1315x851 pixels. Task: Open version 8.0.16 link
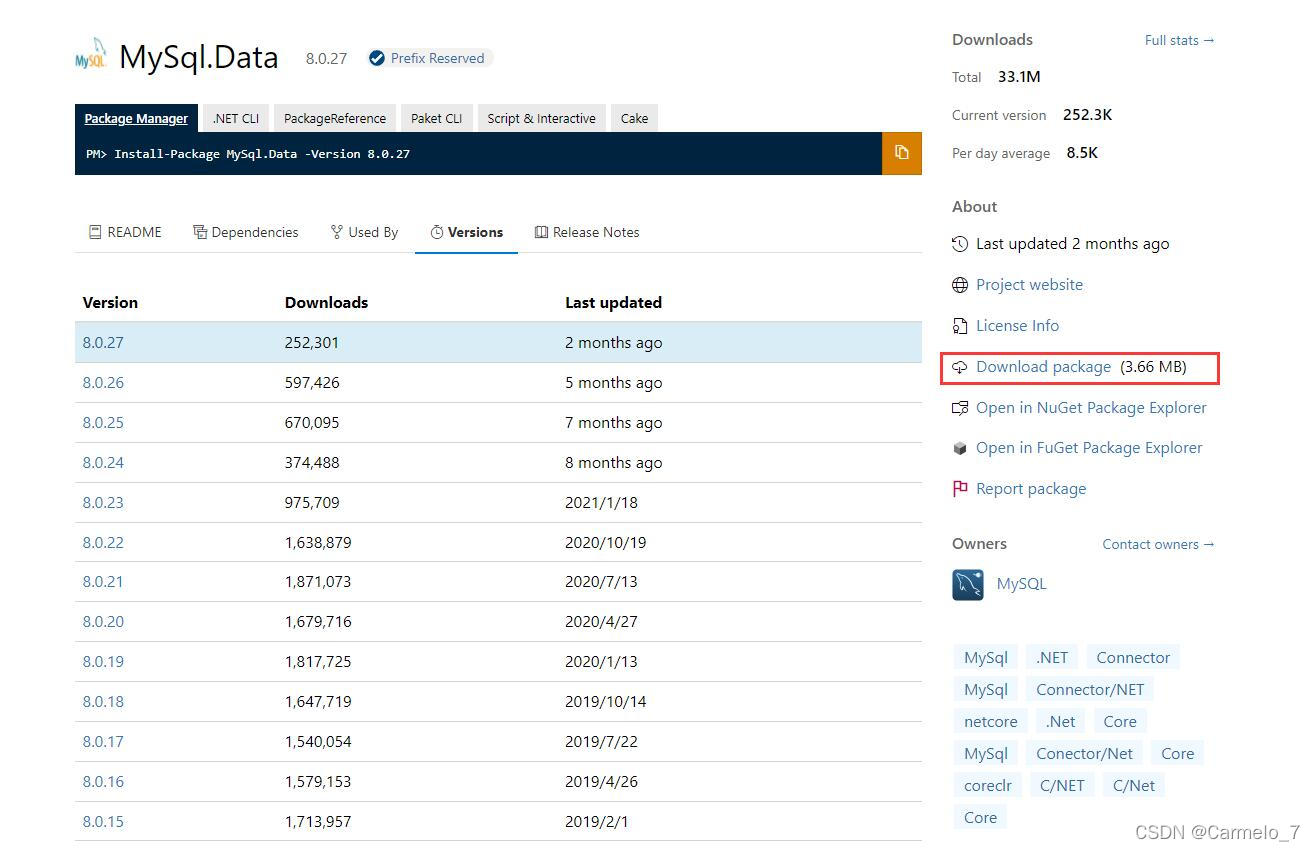[x=103, y=781]
